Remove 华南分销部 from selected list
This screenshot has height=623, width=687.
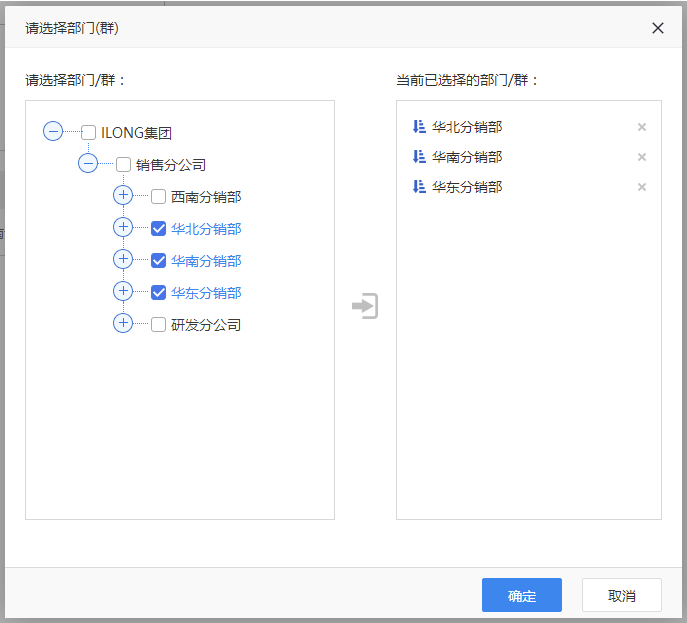point(641,157)
